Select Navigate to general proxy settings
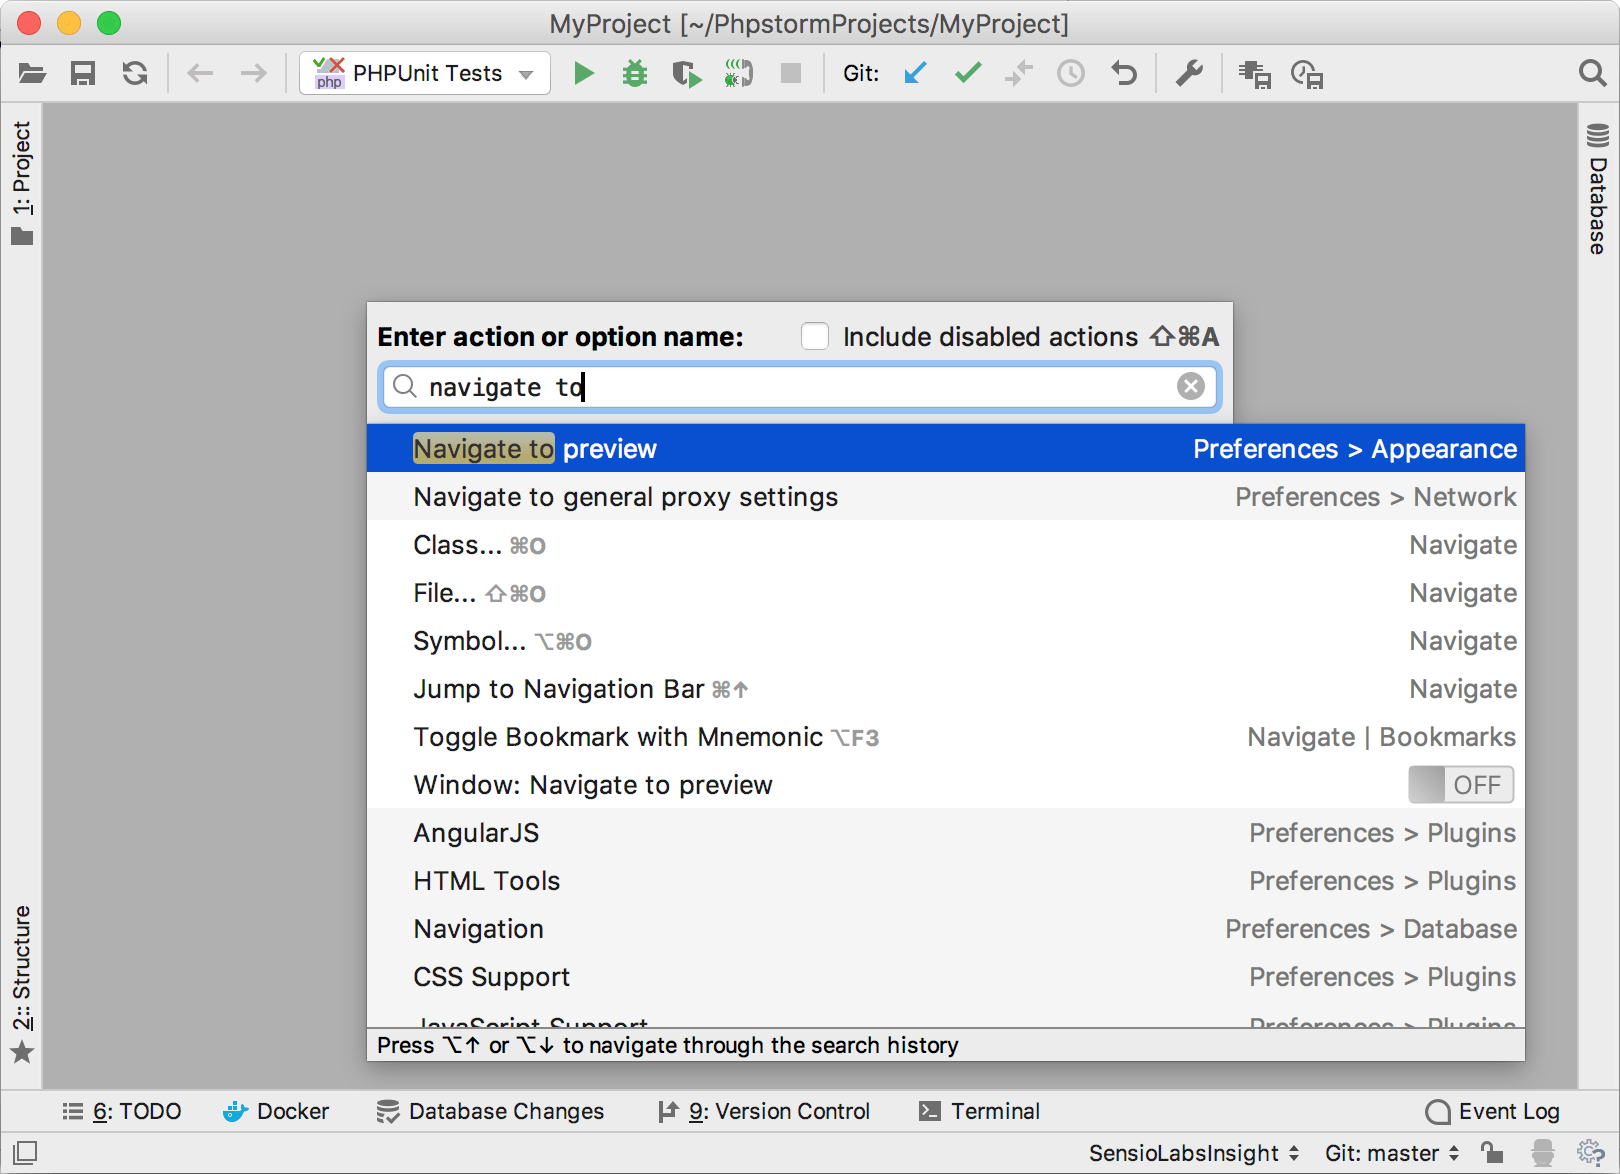Viewport: 1620px width, 1174px height. 625,497
